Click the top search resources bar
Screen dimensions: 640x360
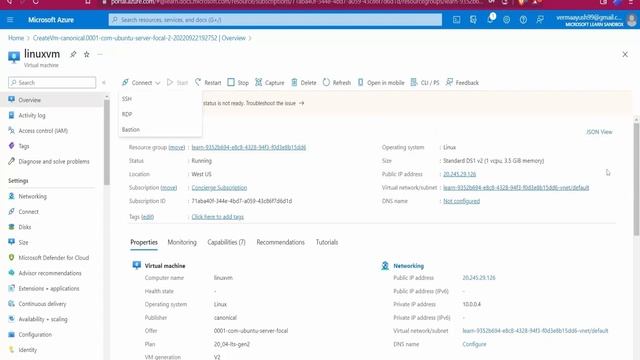275,20
